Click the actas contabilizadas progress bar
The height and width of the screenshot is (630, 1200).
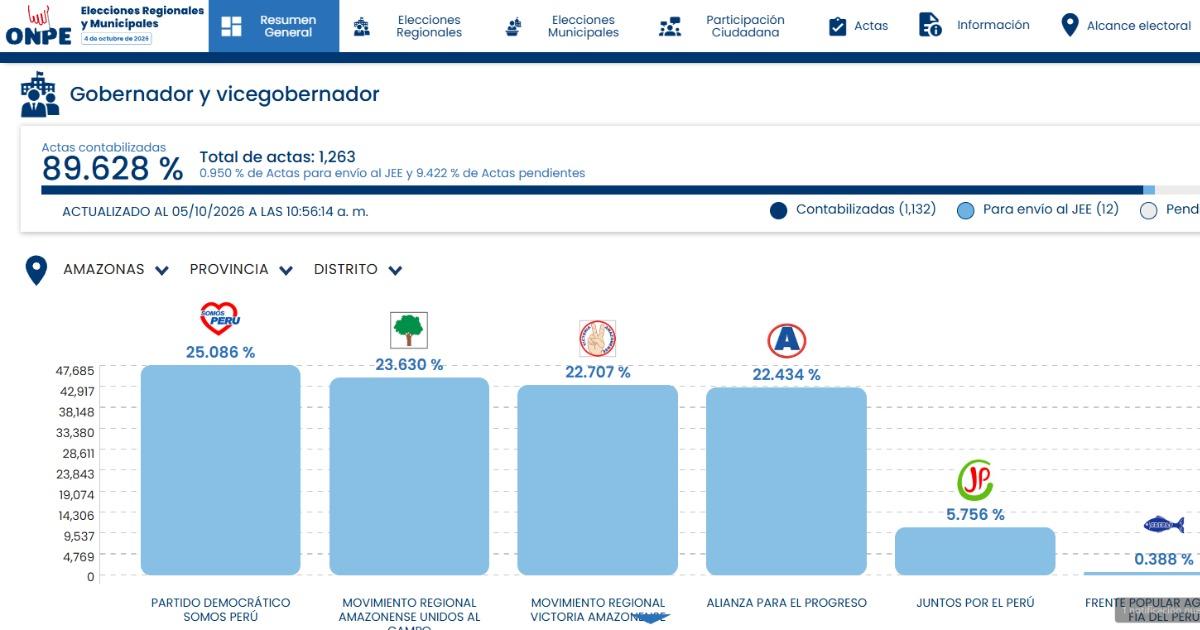[620, 190]
